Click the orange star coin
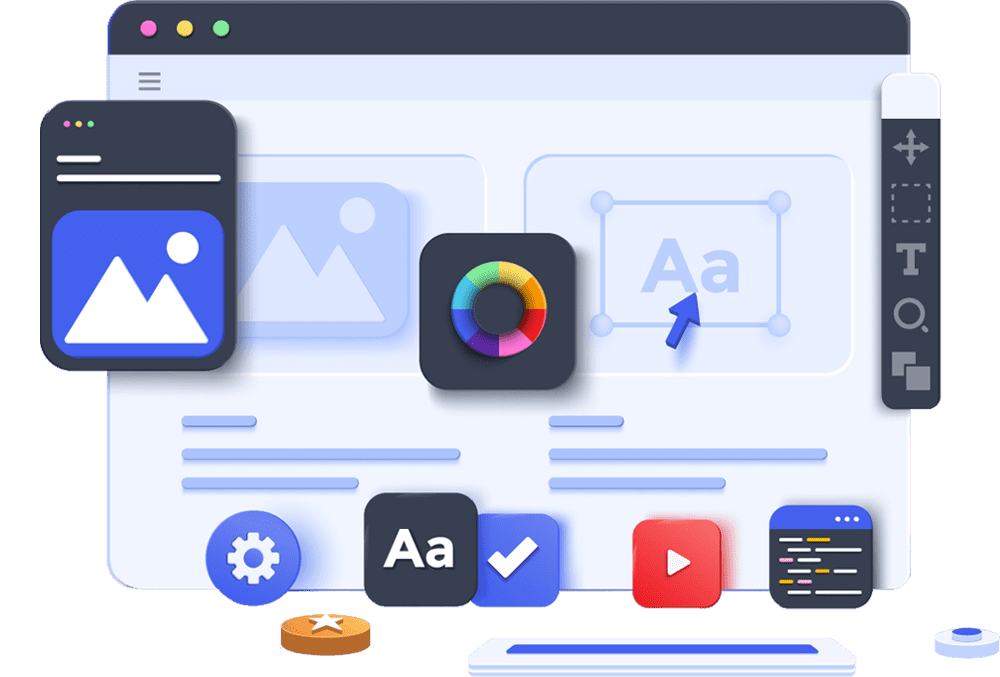This screenshot has width=1000, height=677. click(325, 629)
